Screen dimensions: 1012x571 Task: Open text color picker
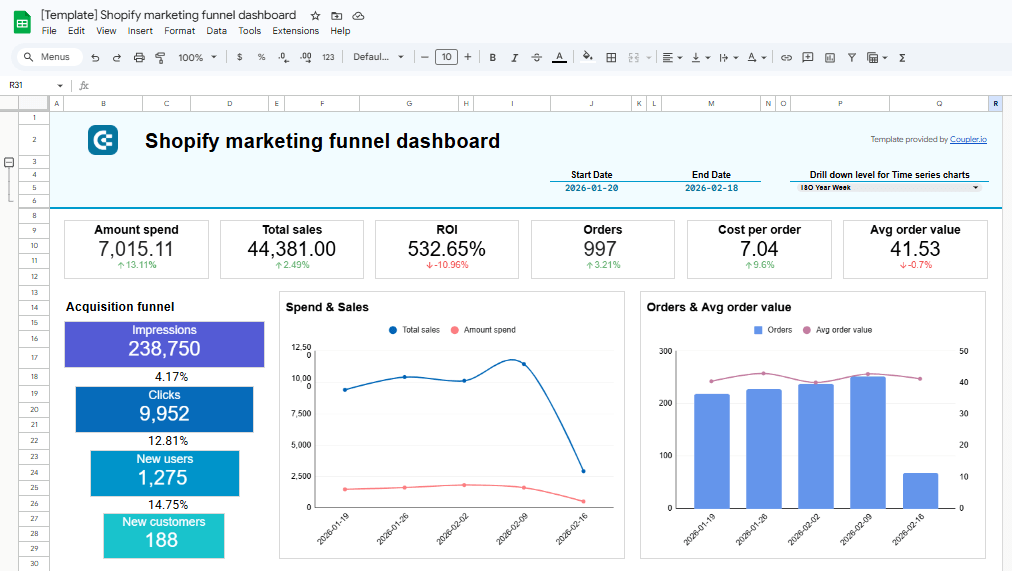click(x=560, y=57)
